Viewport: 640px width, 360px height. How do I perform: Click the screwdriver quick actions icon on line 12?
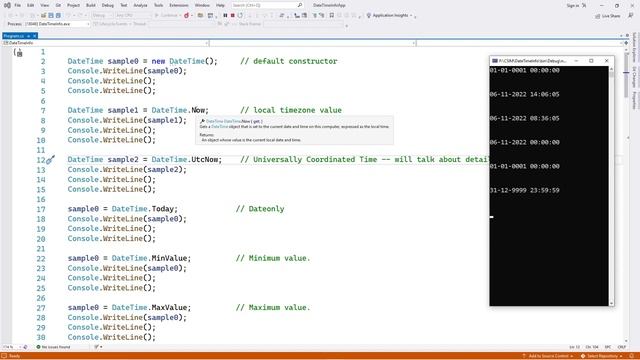(50, 160)
